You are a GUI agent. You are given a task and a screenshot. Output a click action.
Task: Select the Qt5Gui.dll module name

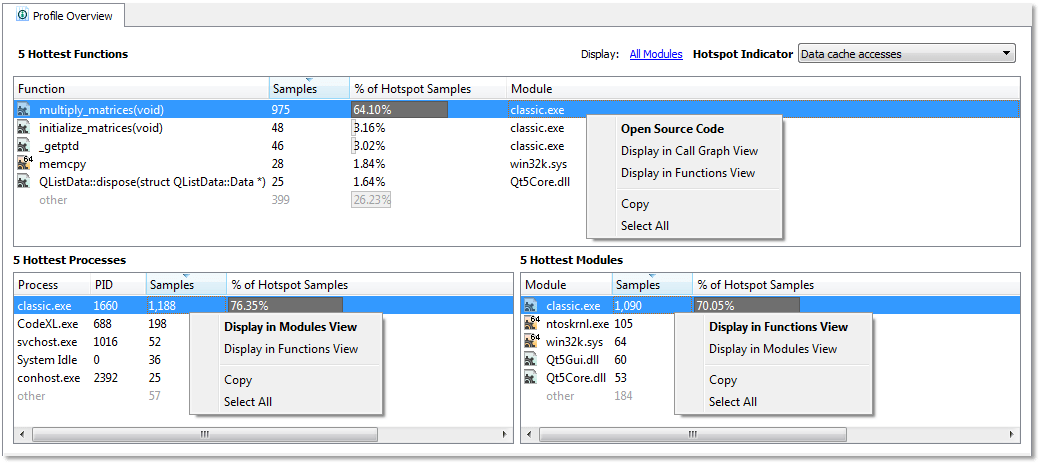click(572, 360)
